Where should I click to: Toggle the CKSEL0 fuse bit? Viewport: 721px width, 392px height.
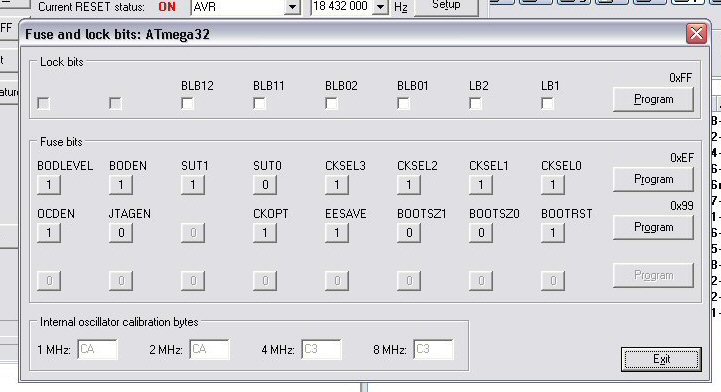(x=553, y=185)
